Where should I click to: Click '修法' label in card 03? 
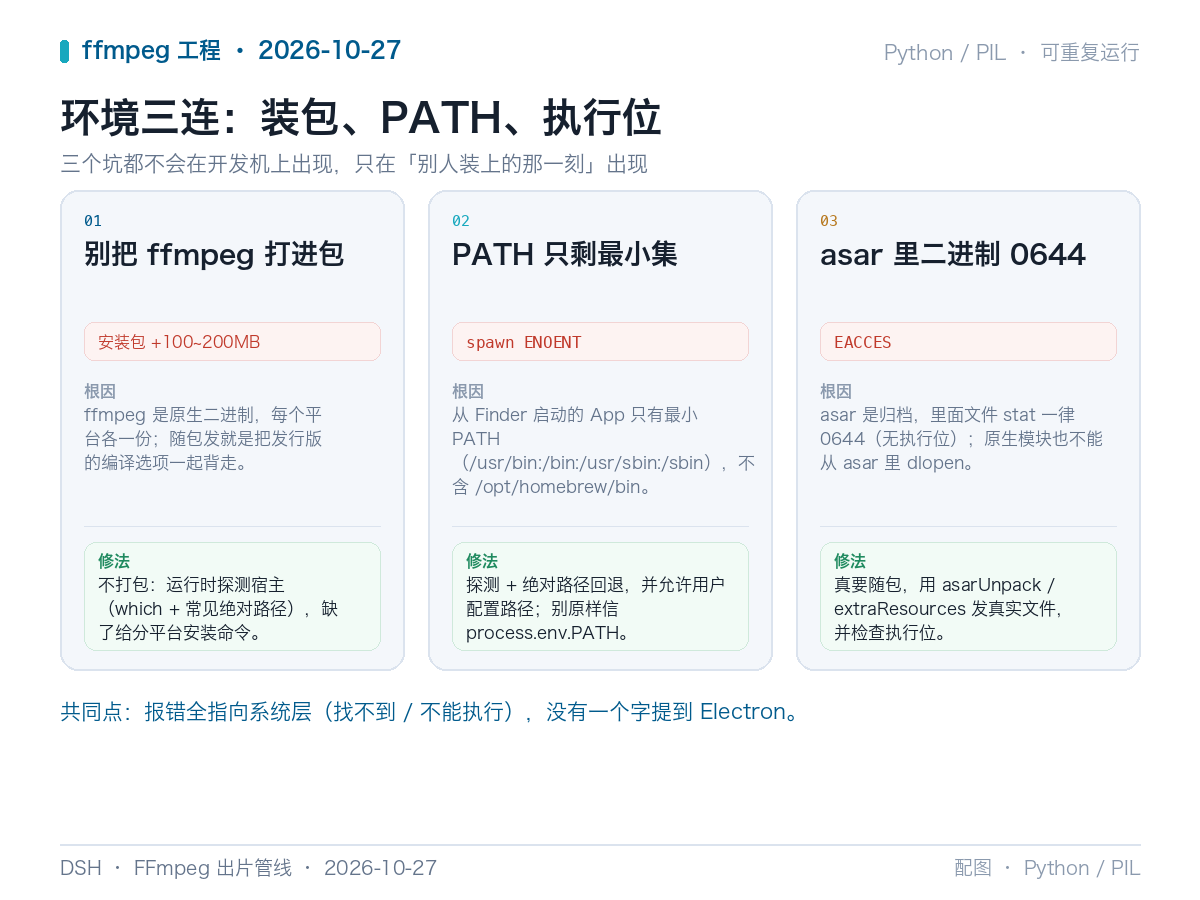[850, 561]
